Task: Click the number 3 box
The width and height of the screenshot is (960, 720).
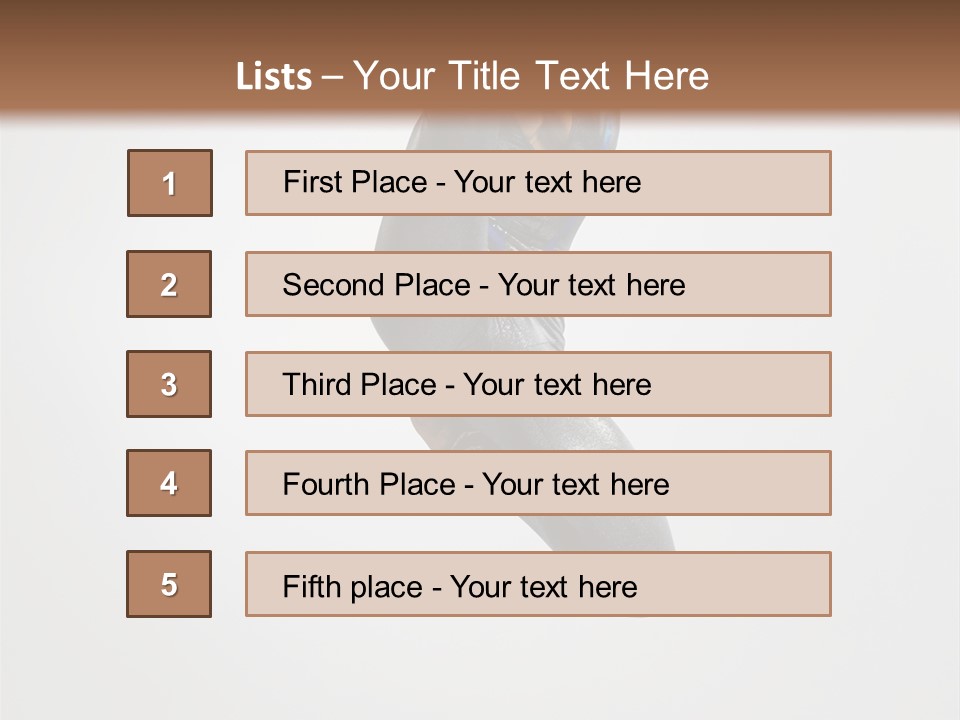Action: [x=169, y=384]
